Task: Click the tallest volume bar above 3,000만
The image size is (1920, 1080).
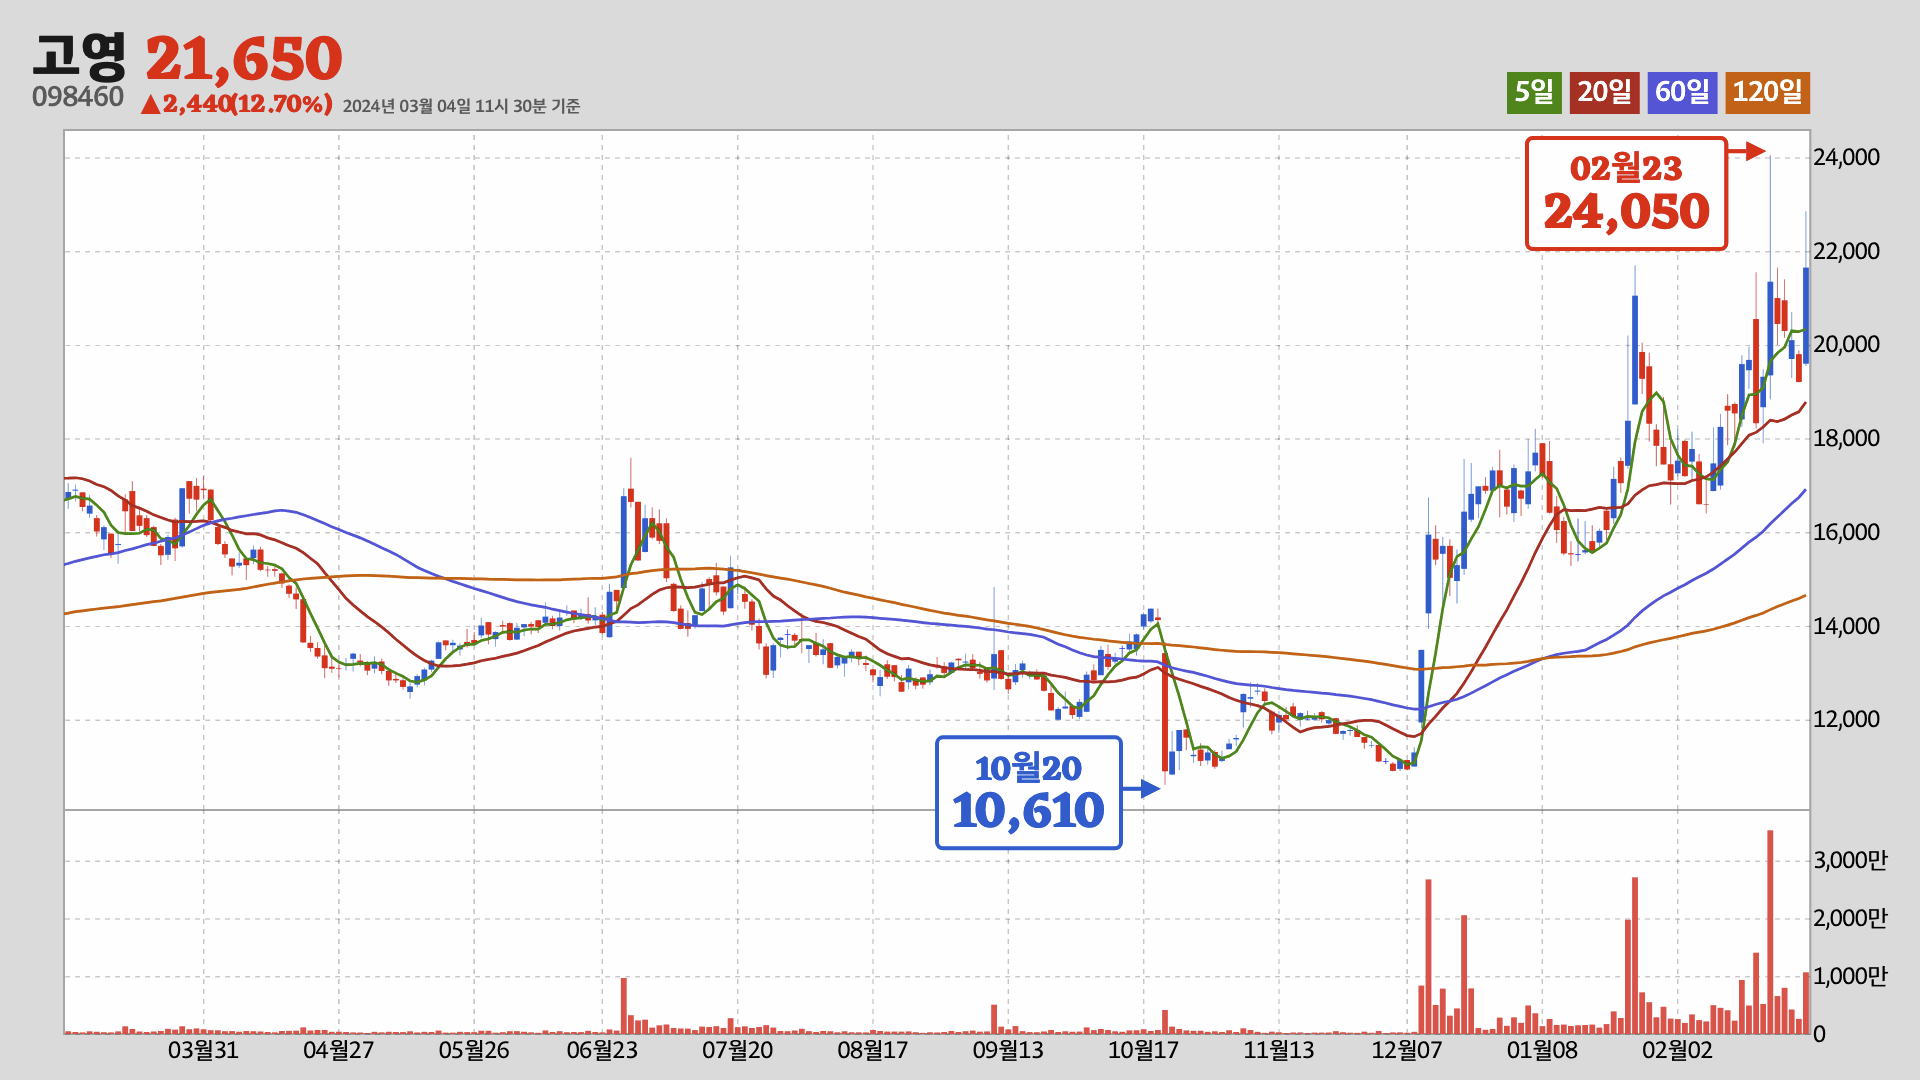Action: (1770, 932)
